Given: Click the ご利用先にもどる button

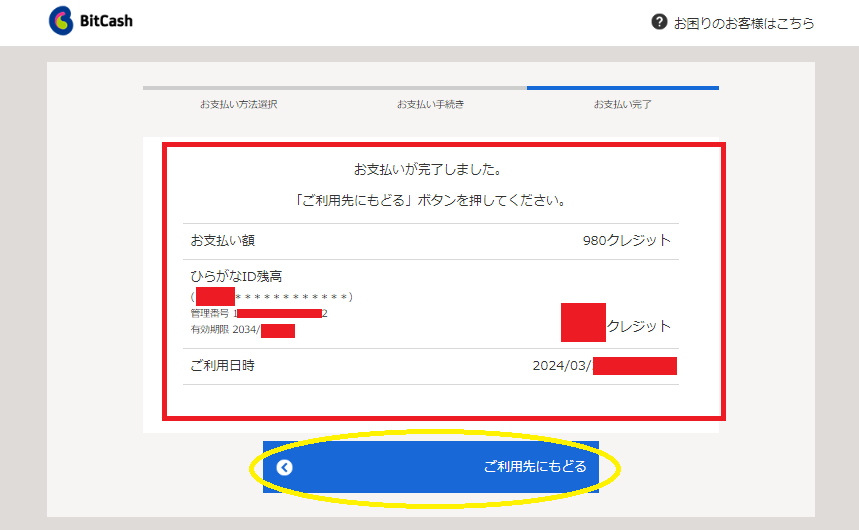Looking at the screenshot, I should coord(431,467).
